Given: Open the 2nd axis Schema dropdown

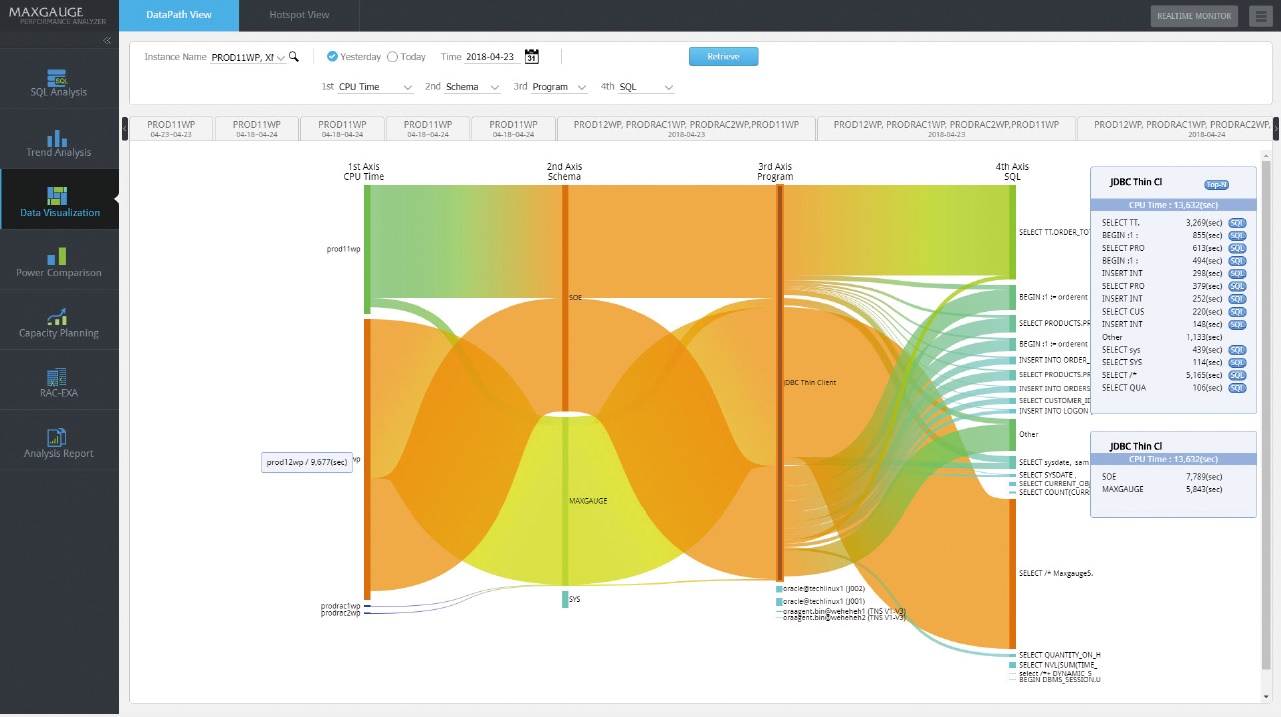Looking at the screenshot, I should pos(473,87).
